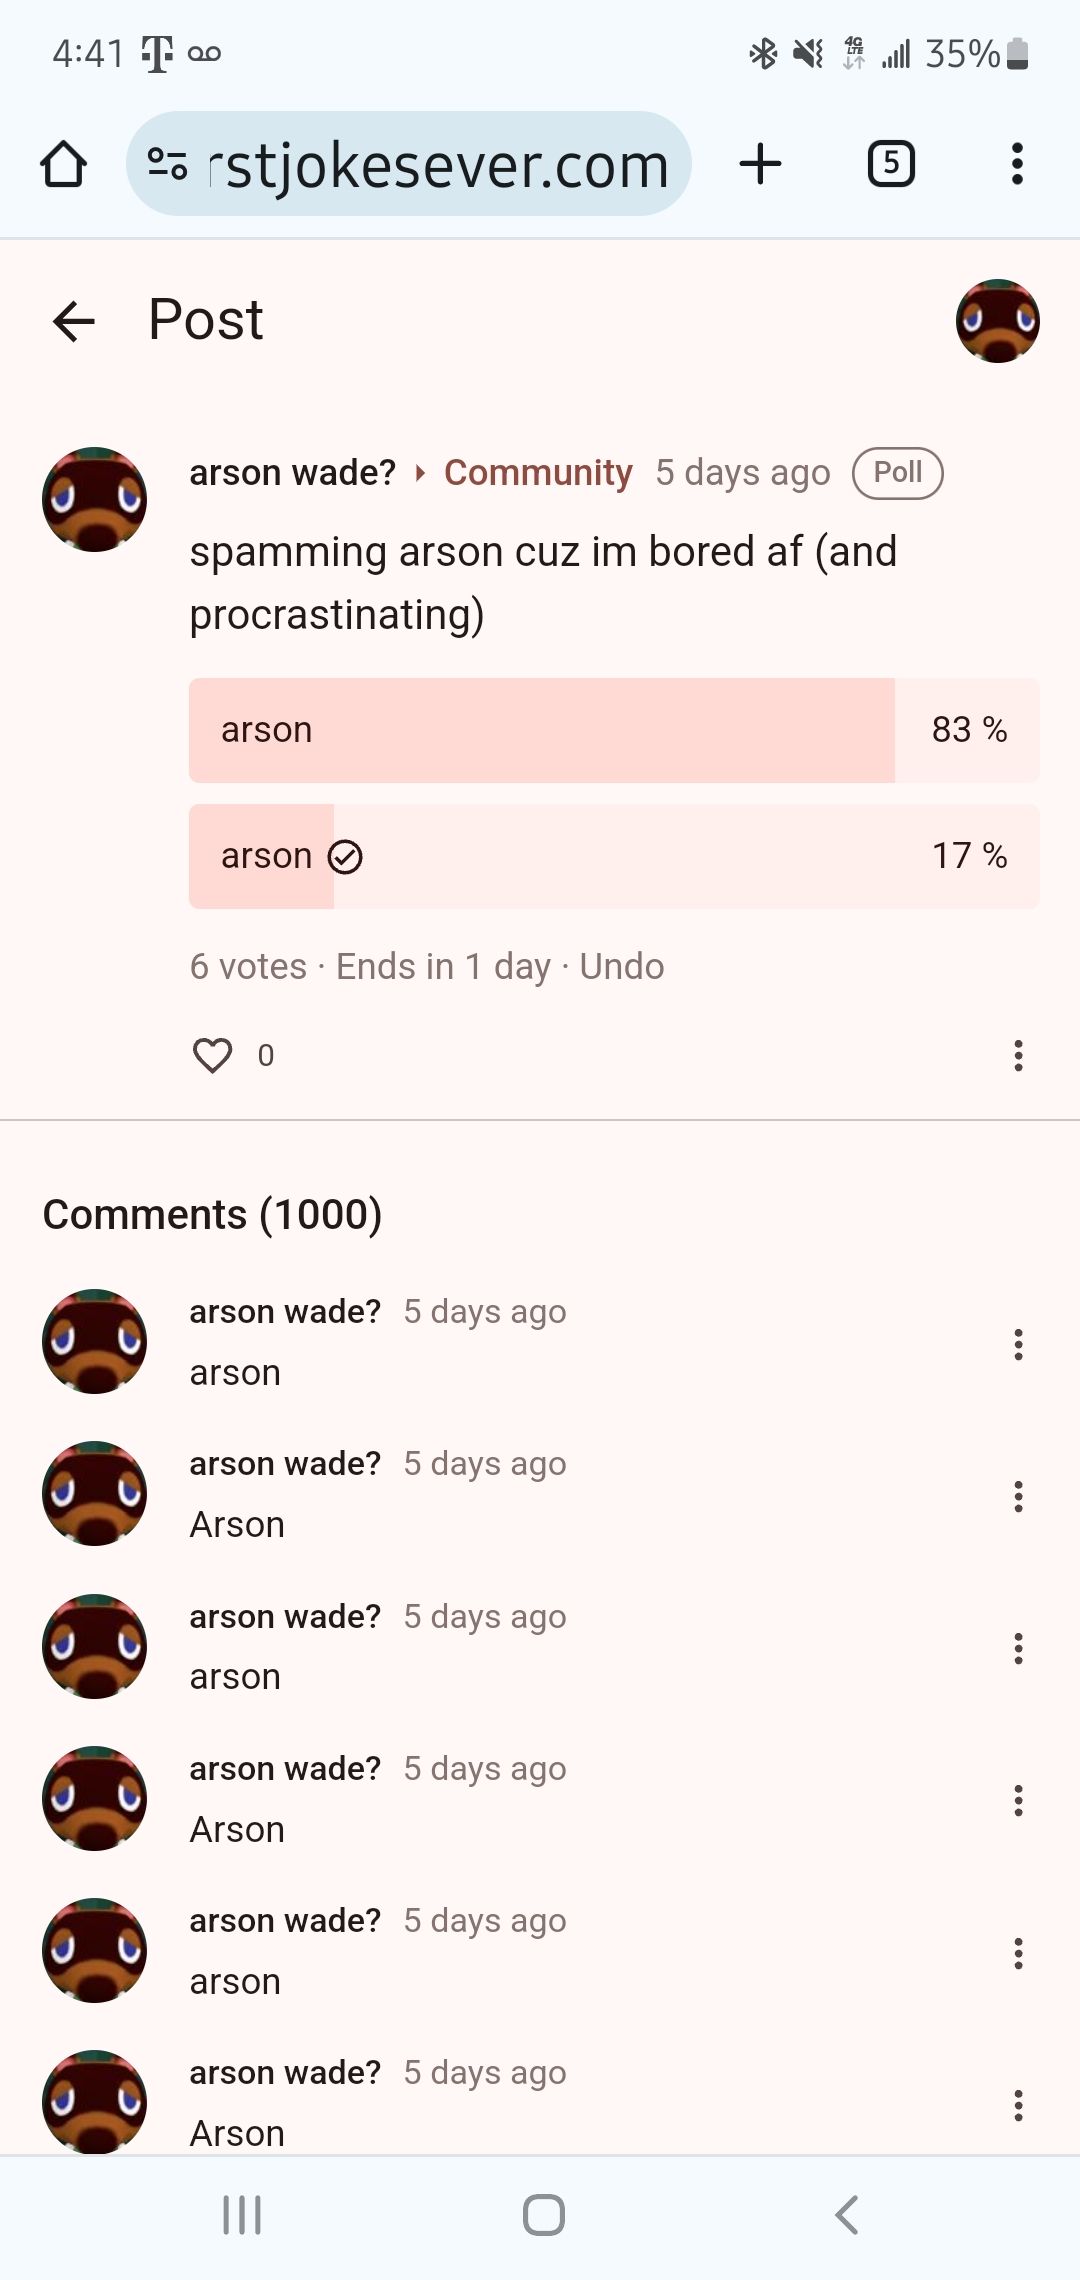The image size is (1080, 2280).
Task: Like the post with the heart icon
Action: (212, 1055)
